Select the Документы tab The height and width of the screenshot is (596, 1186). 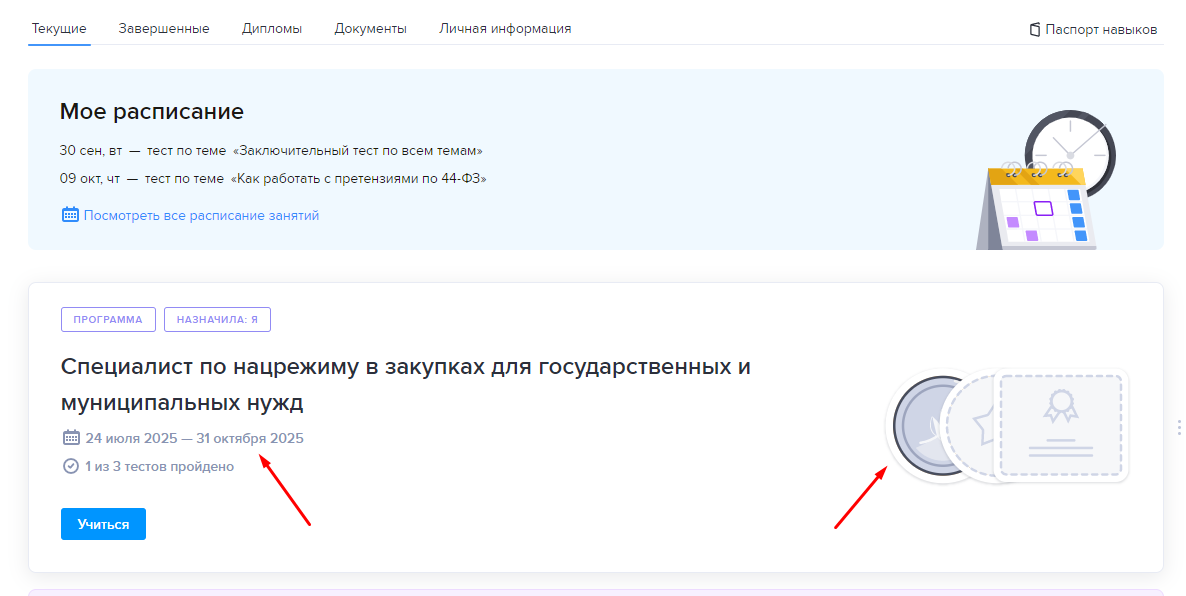(x=370, y=29)
